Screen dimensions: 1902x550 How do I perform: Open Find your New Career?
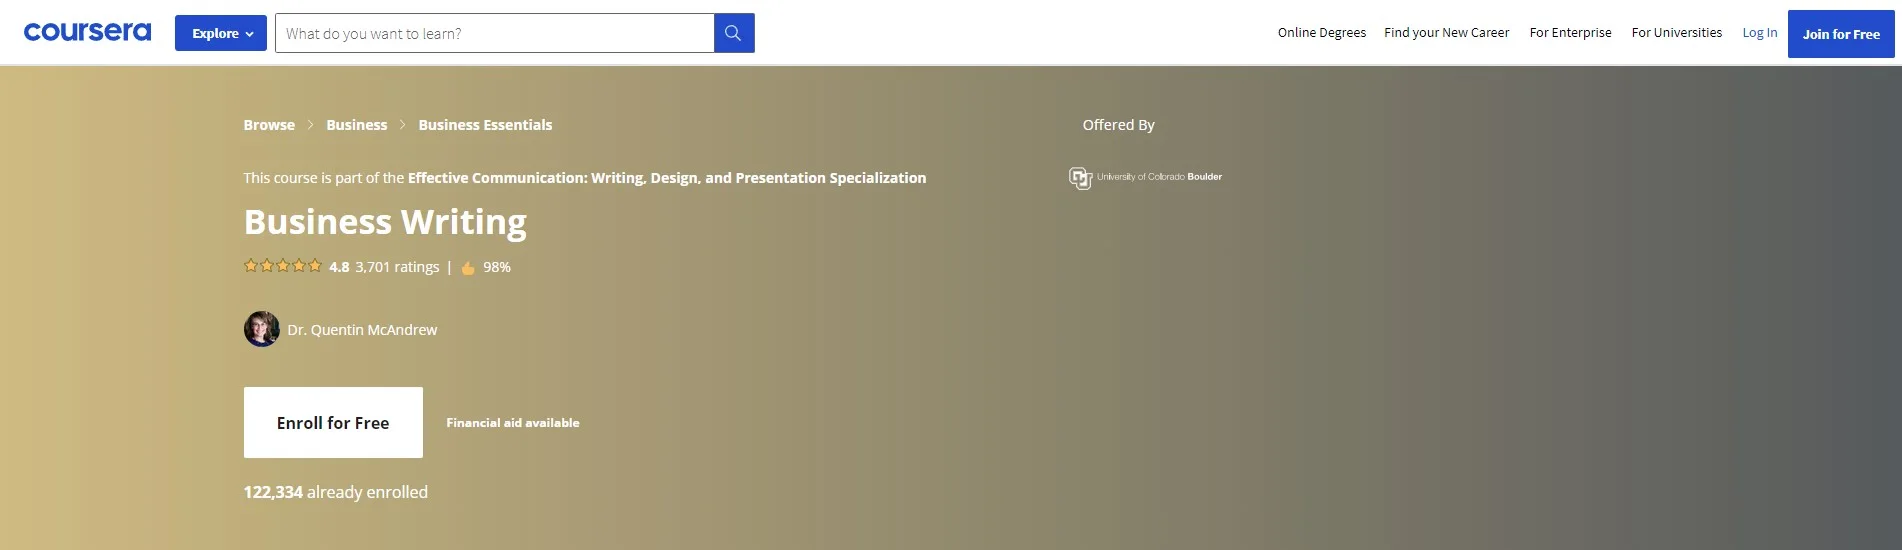pos(1446,33)
